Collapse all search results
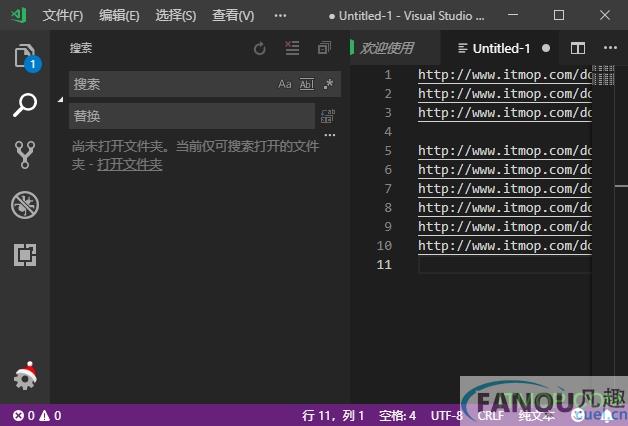628x426 pixels. coord(324,48)
